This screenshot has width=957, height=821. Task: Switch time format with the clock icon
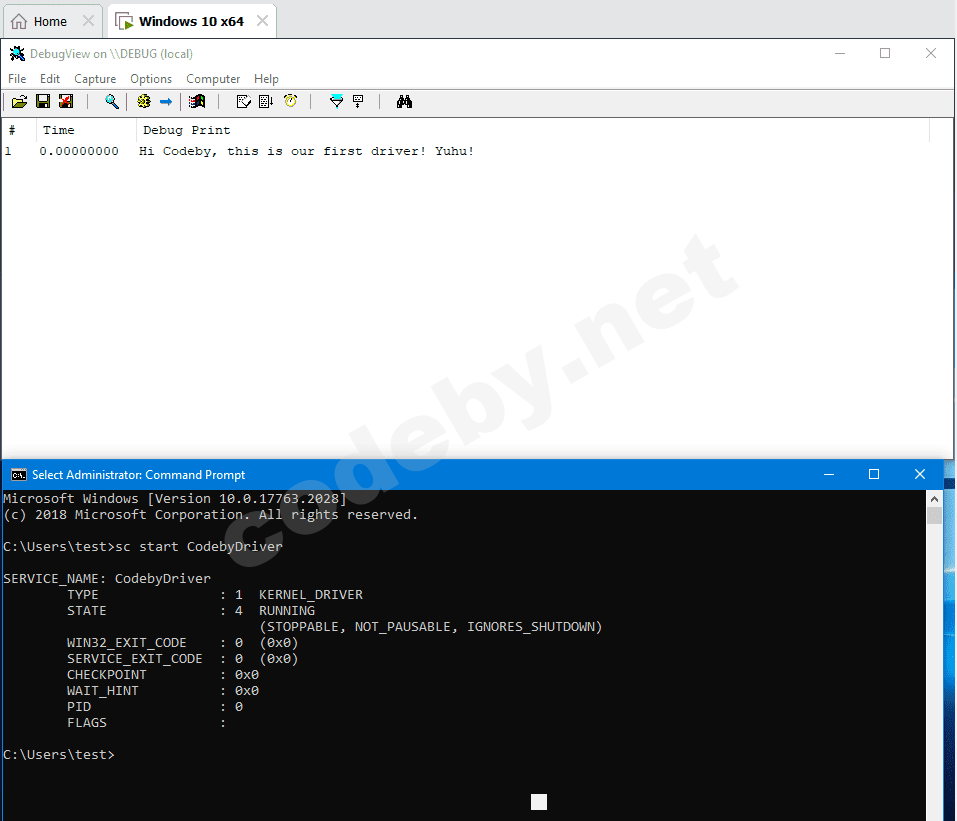point(290,101)
